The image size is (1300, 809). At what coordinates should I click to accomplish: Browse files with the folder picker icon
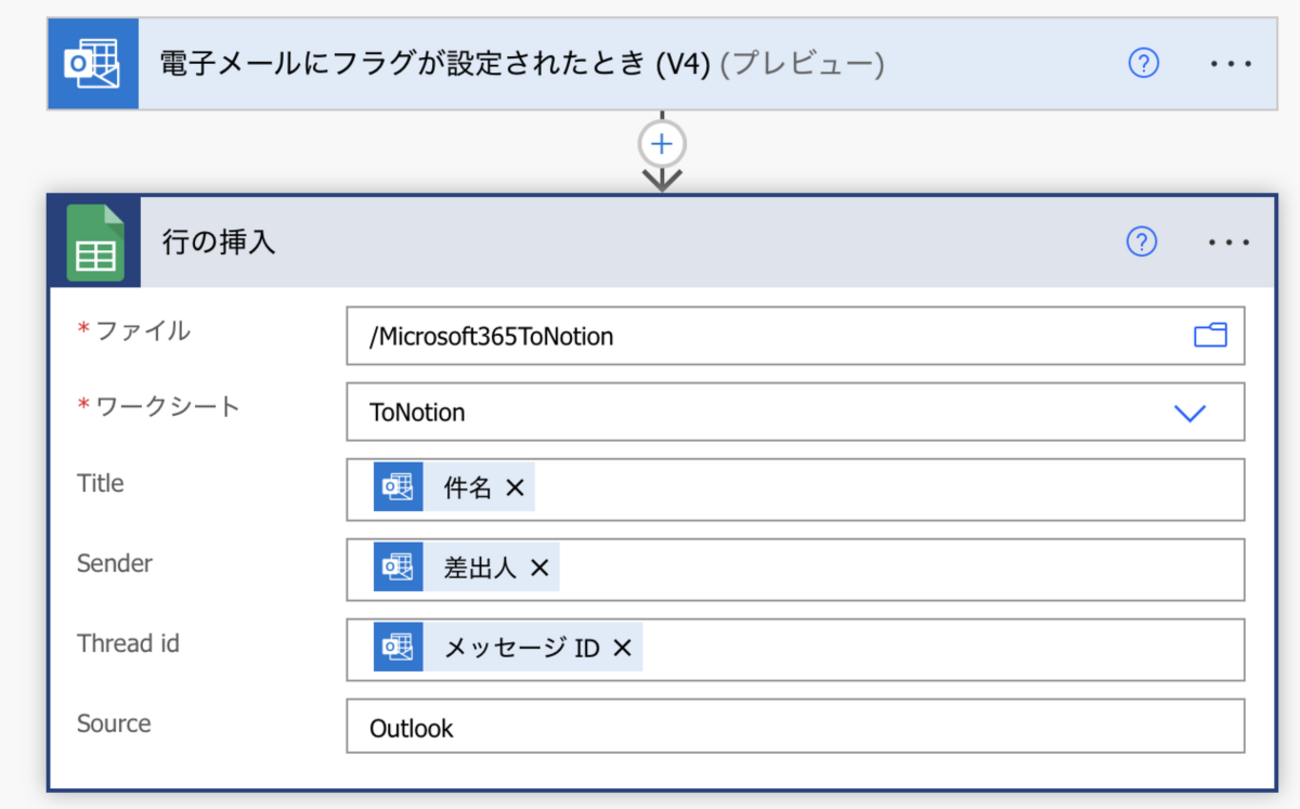(x=1210, y=335)
